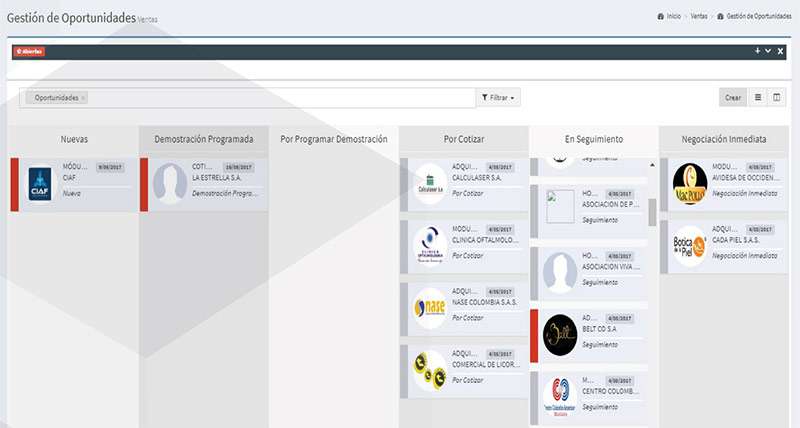Click the plus icon in the dark panel header
The image size is (800, 428).
(756, 50)
